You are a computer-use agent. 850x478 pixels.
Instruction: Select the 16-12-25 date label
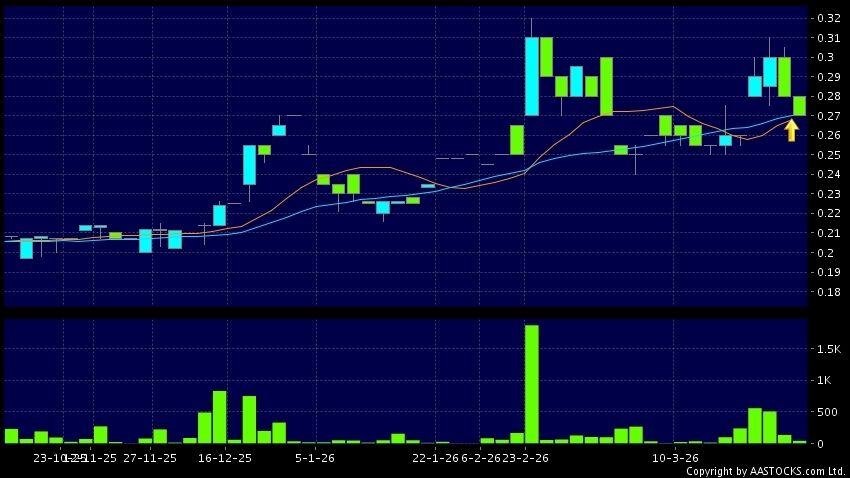224,457
